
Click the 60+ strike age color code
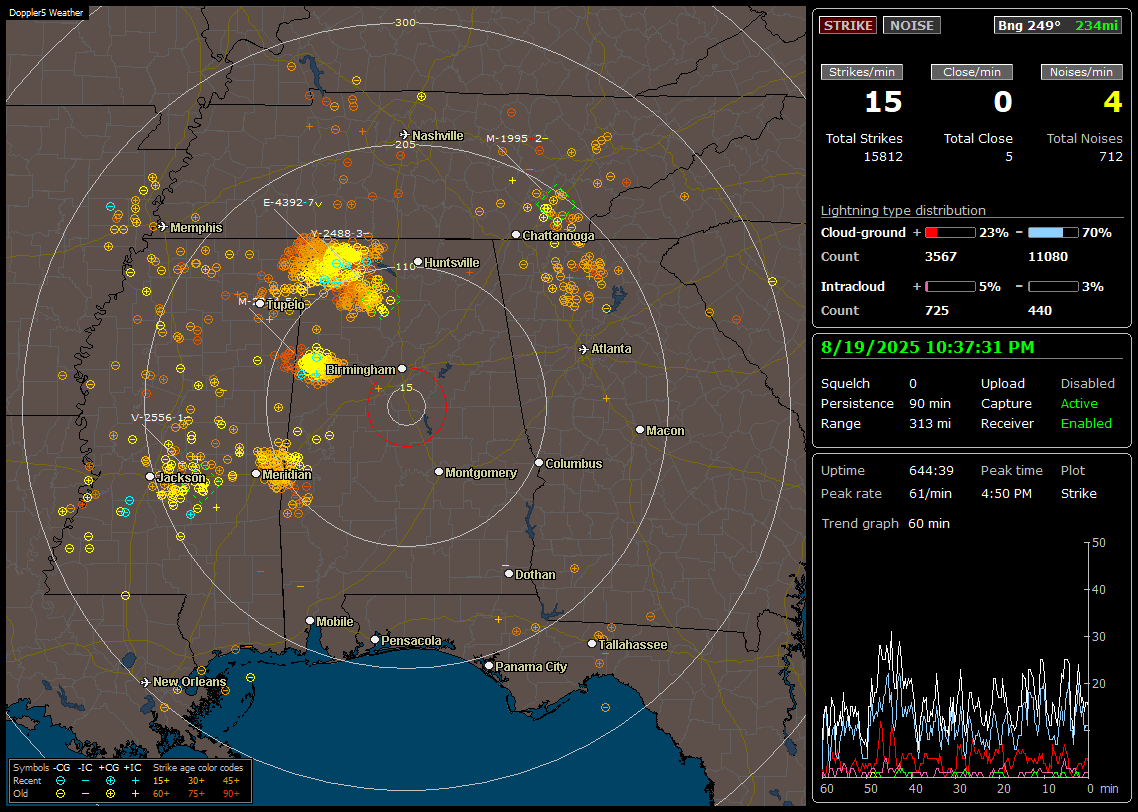161,794
